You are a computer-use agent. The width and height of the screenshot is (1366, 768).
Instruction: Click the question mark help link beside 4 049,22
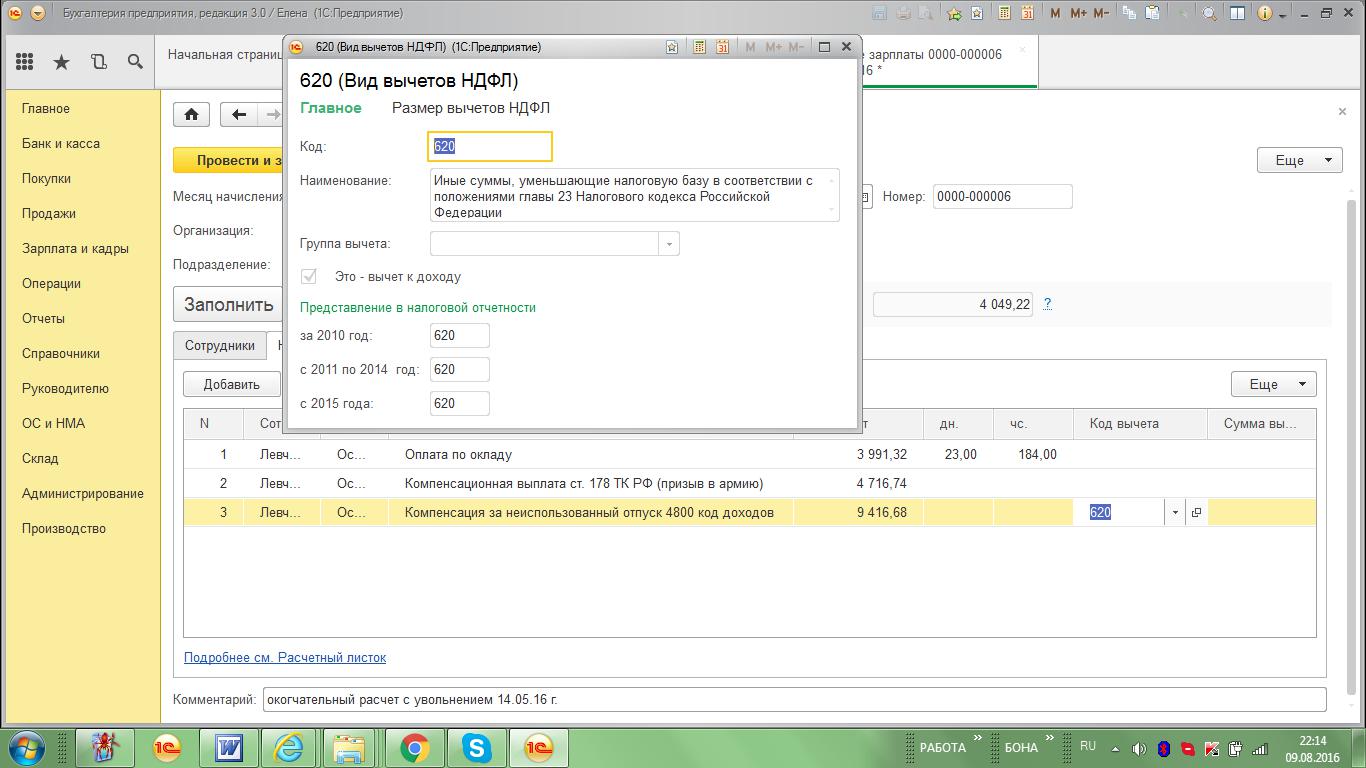(x=1047, y=304)
